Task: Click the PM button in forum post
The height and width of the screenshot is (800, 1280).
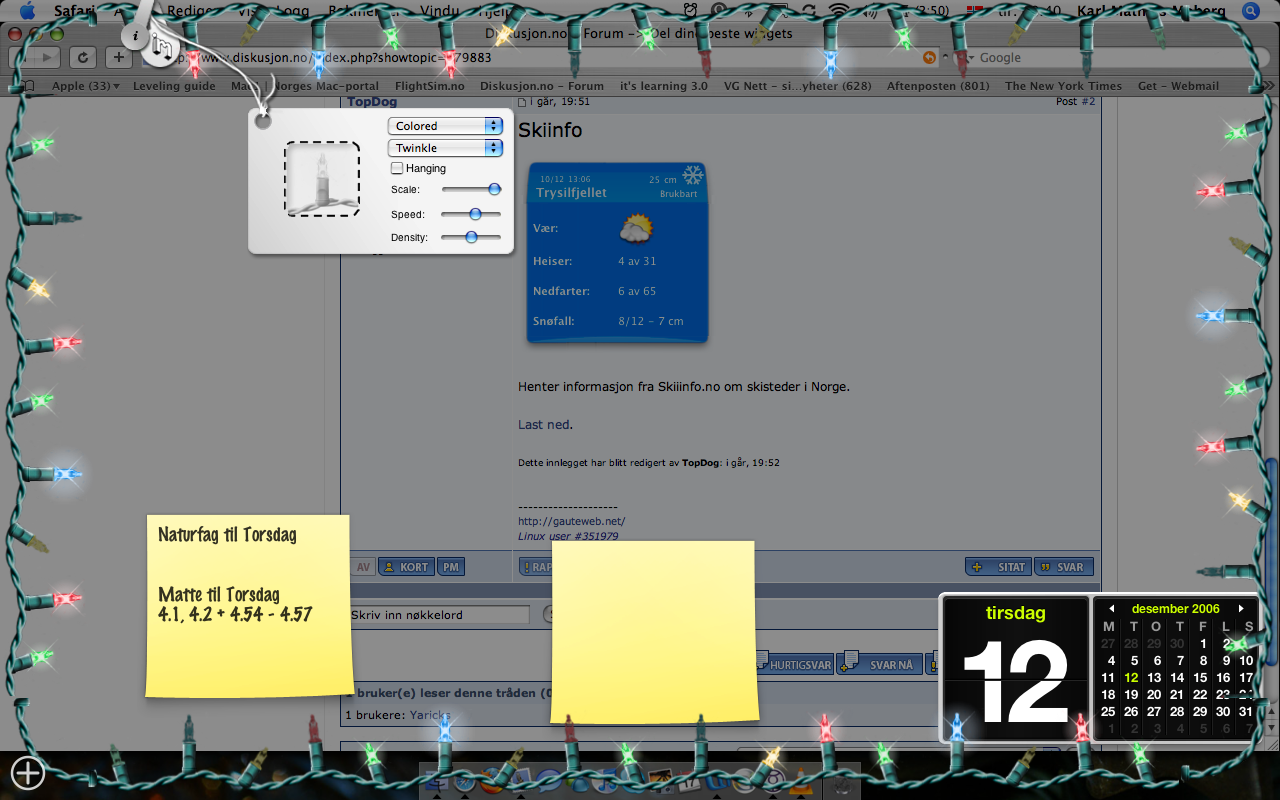Action: pos(451,567)
